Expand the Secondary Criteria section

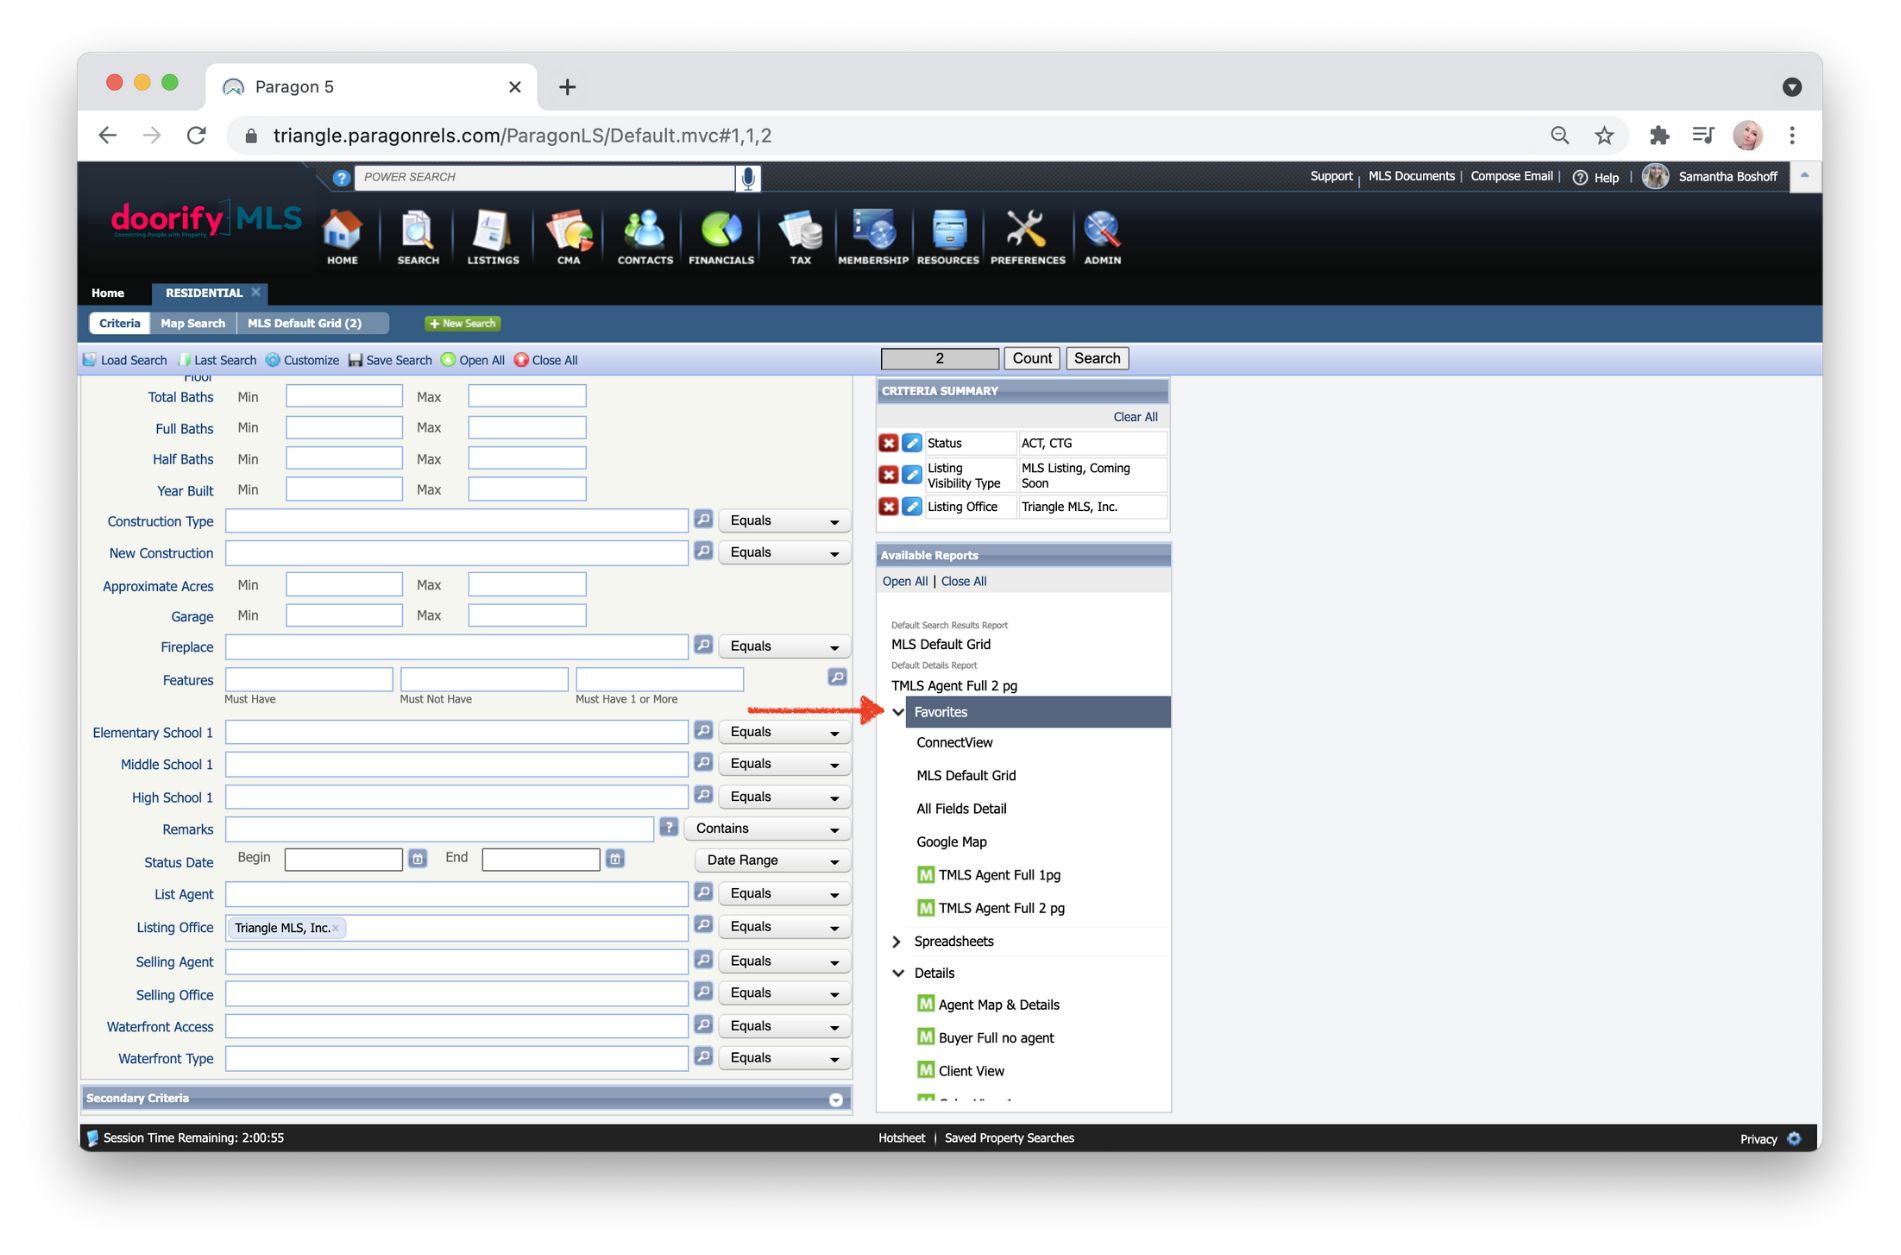pos(836,1099)
